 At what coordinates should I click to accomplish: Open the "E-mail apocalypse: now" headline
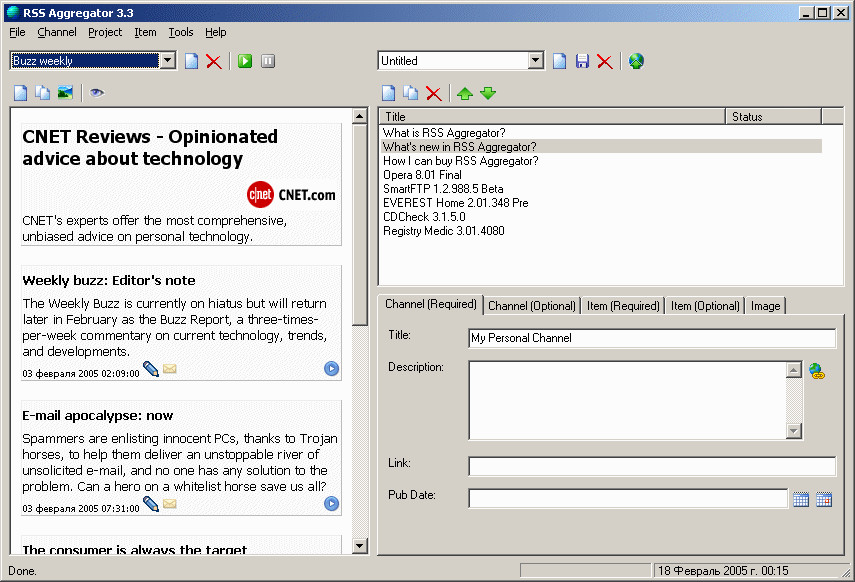(x=98, y=416)
